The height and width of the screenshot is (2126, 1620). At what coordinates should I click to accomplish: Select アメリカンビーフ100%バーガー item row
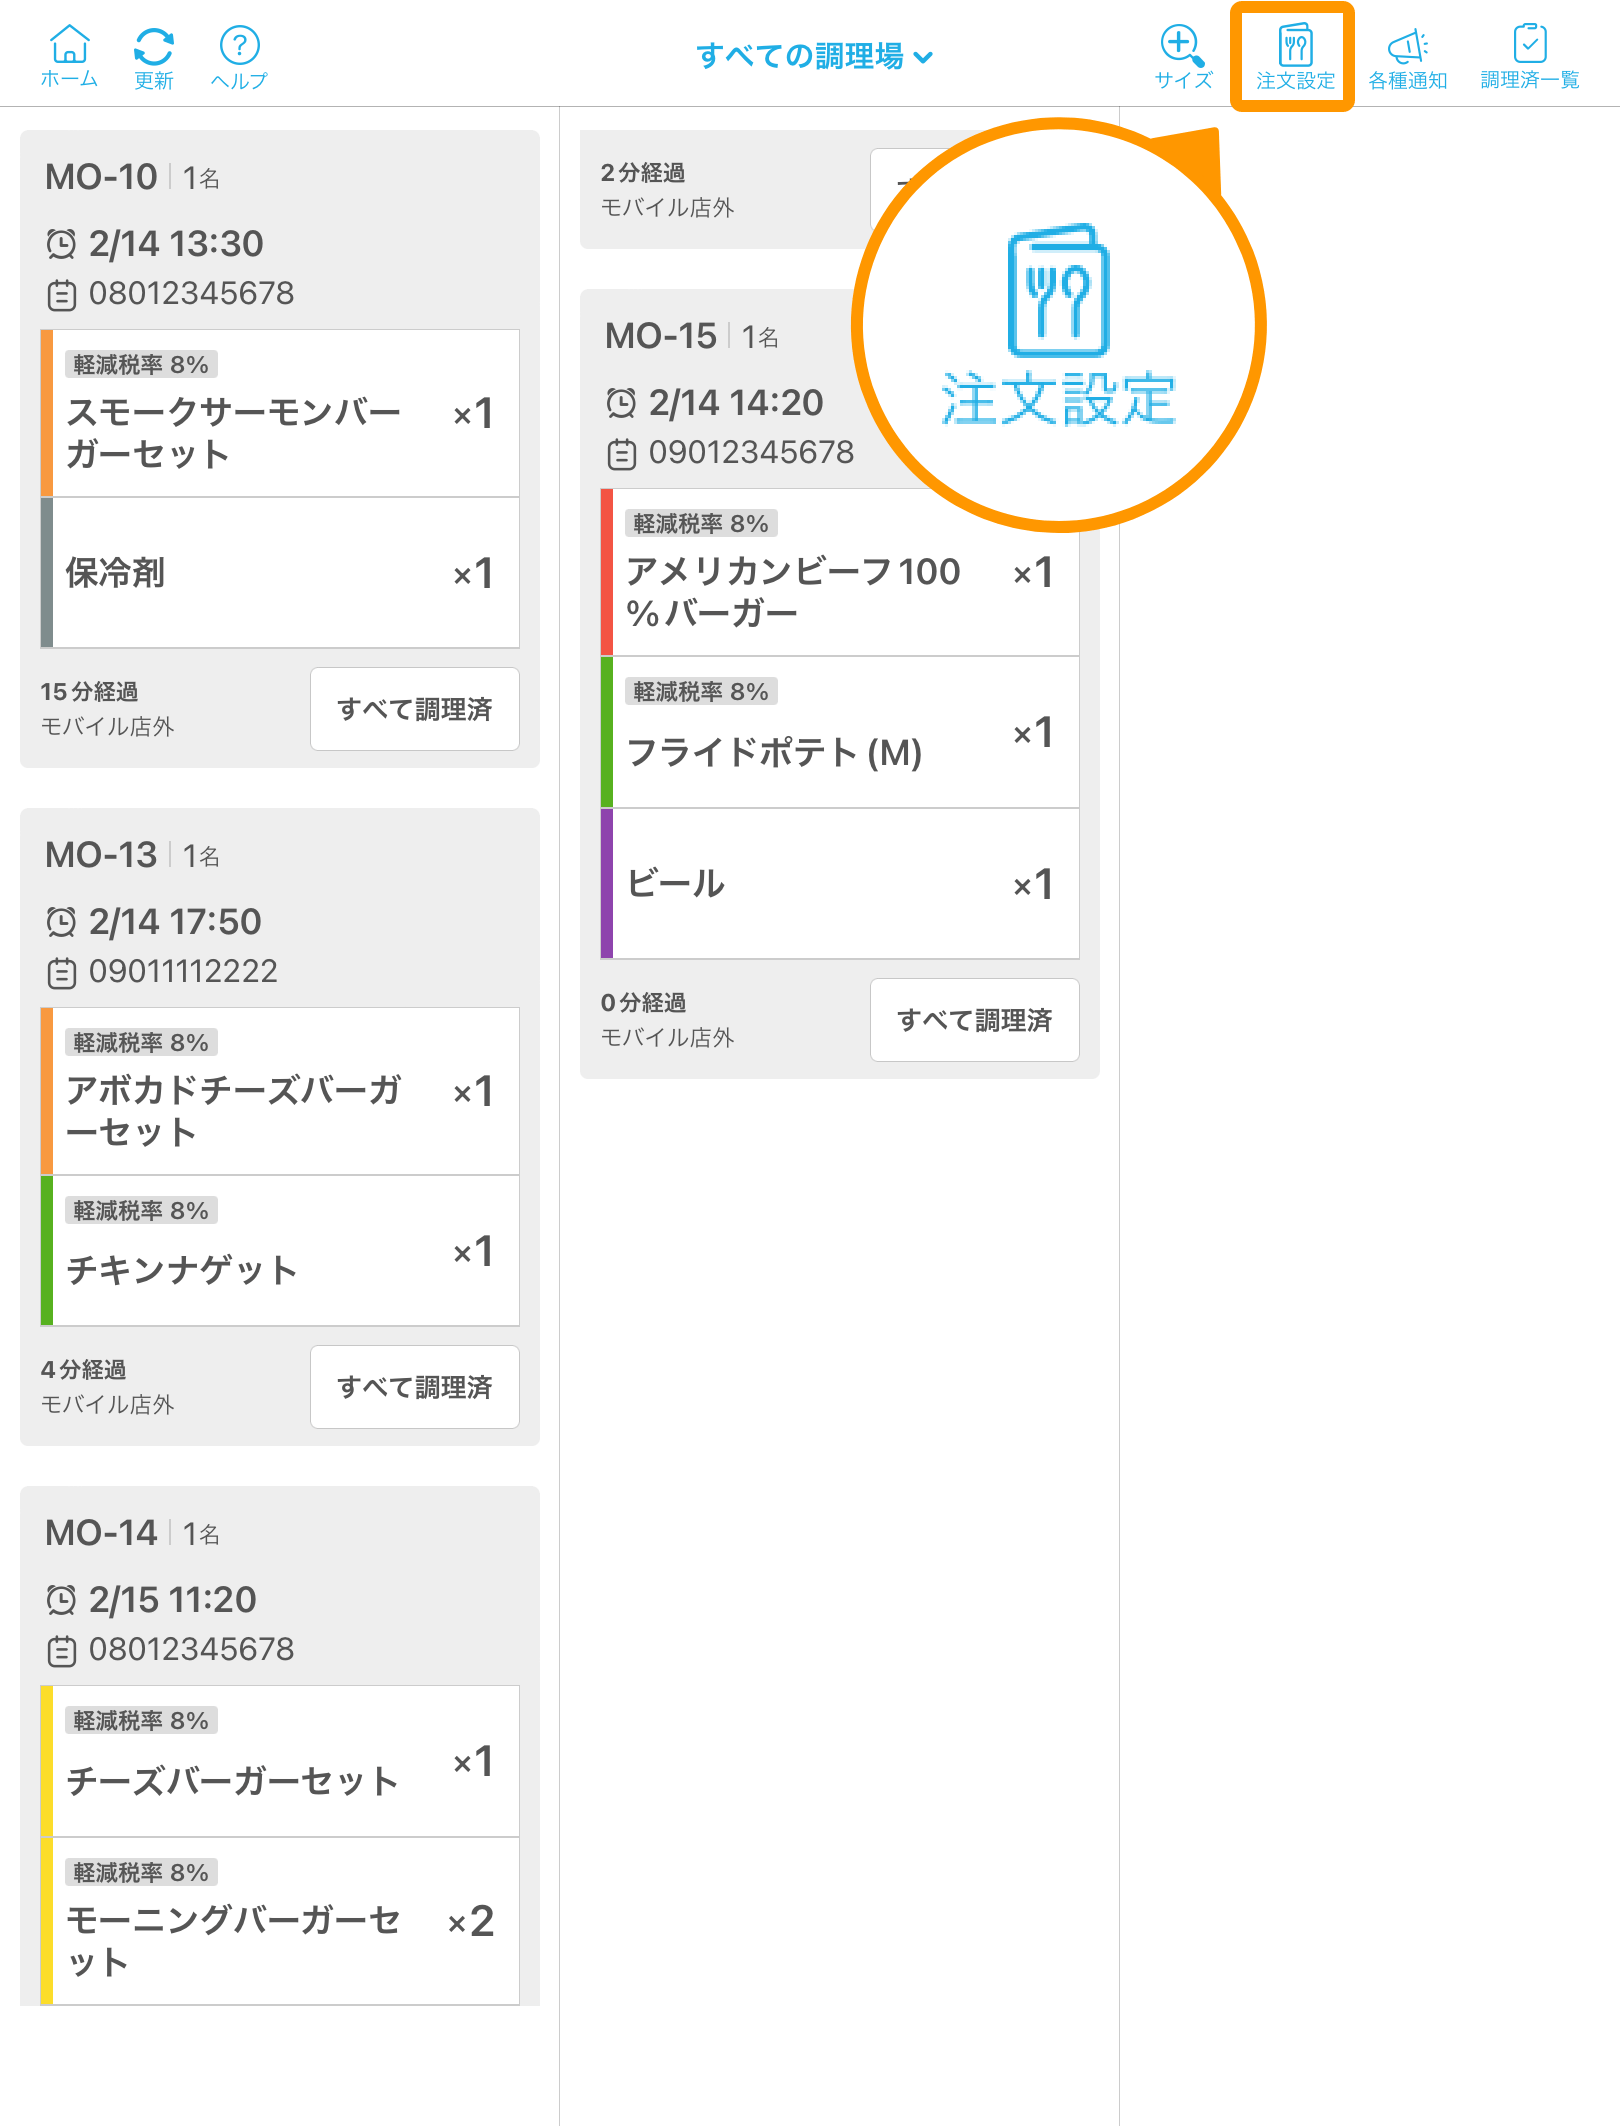(x=840, y=572)
